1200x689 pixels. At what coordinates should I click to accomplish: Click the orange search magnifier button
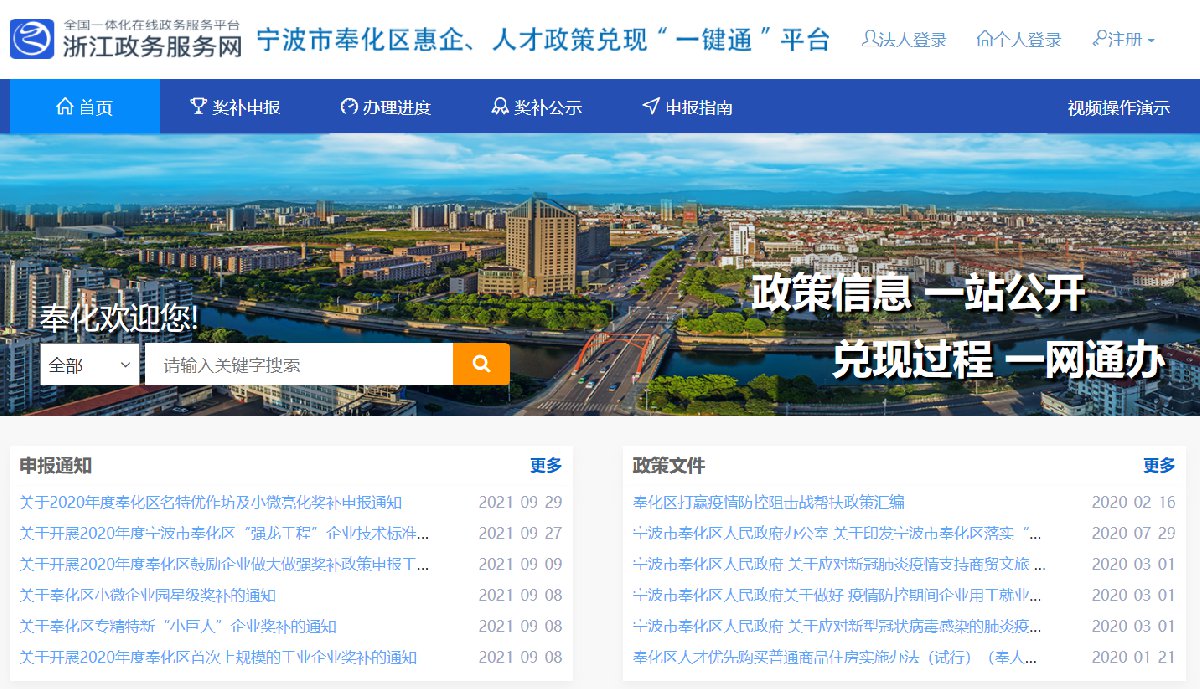[481, 364]
